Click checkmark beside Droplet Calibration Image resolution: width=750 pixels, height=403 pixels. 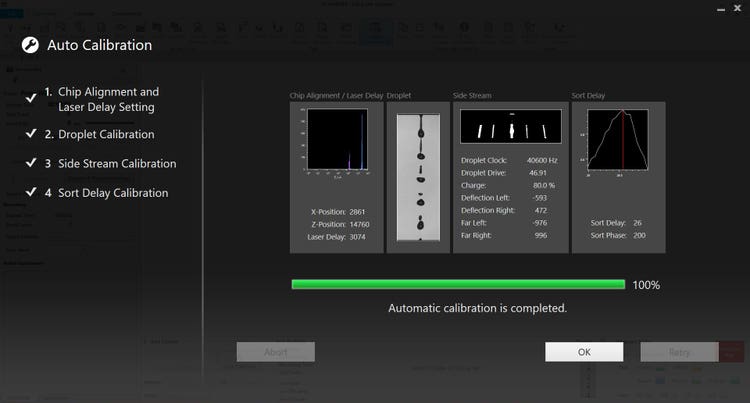click(x=31, y=134)
